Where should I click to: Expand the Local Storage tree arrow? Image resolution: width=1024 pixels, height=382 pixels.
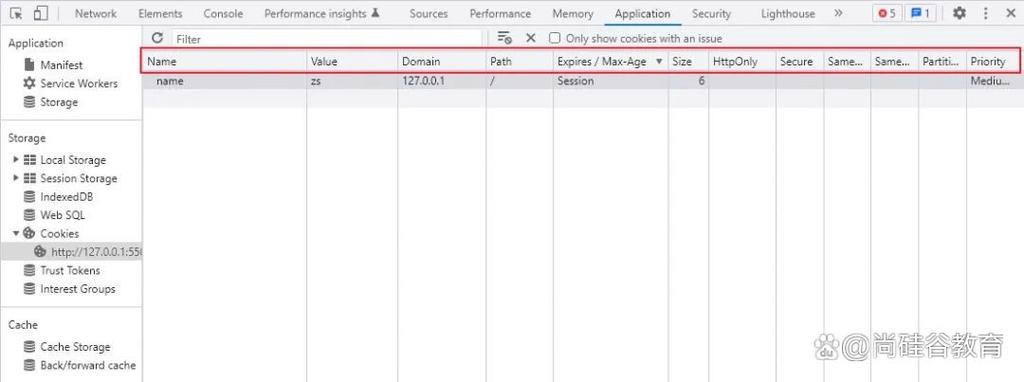(16, 159)
